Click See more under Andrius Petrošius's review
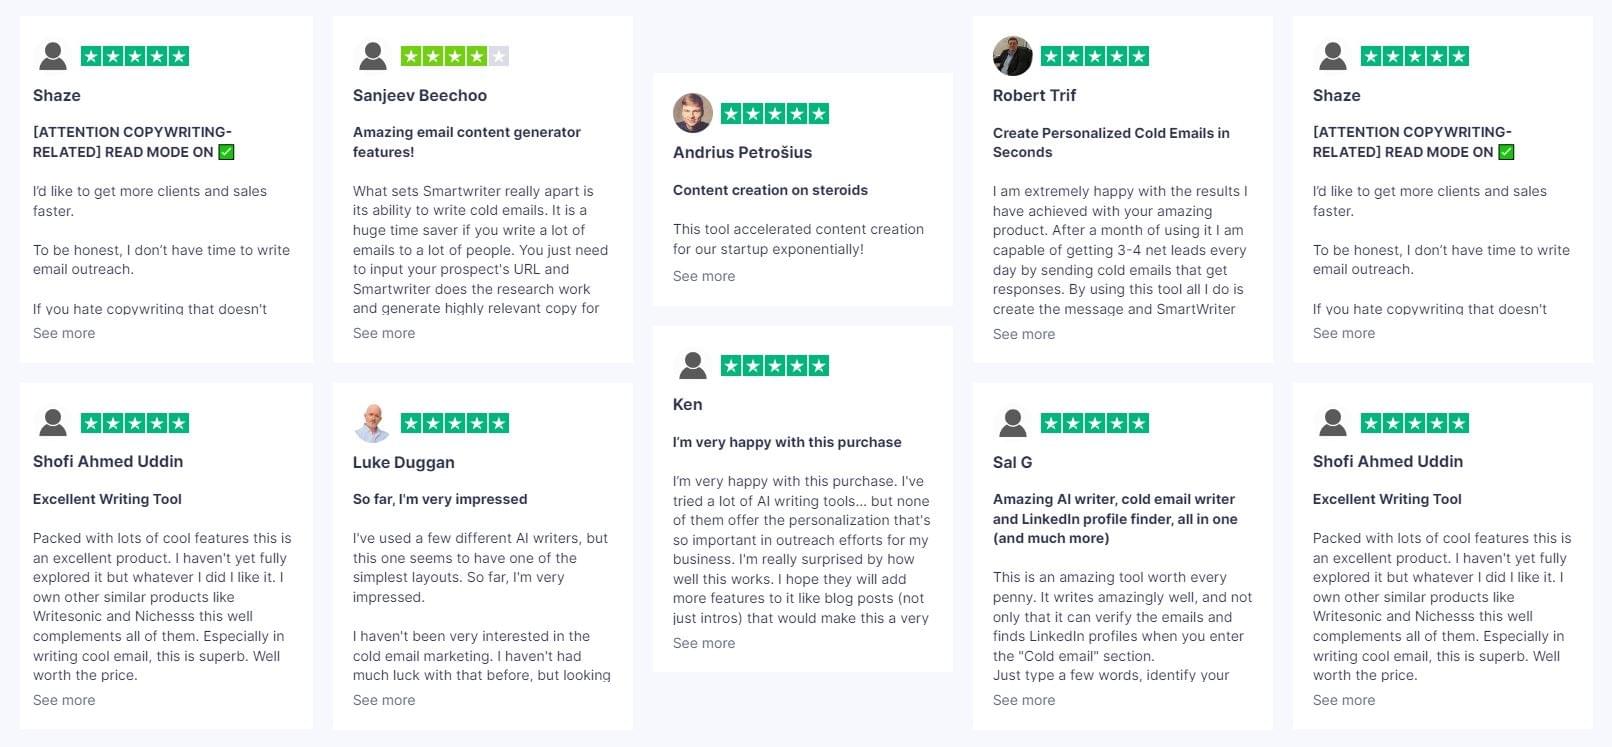The image size is (1612, 747). (704, 276)
